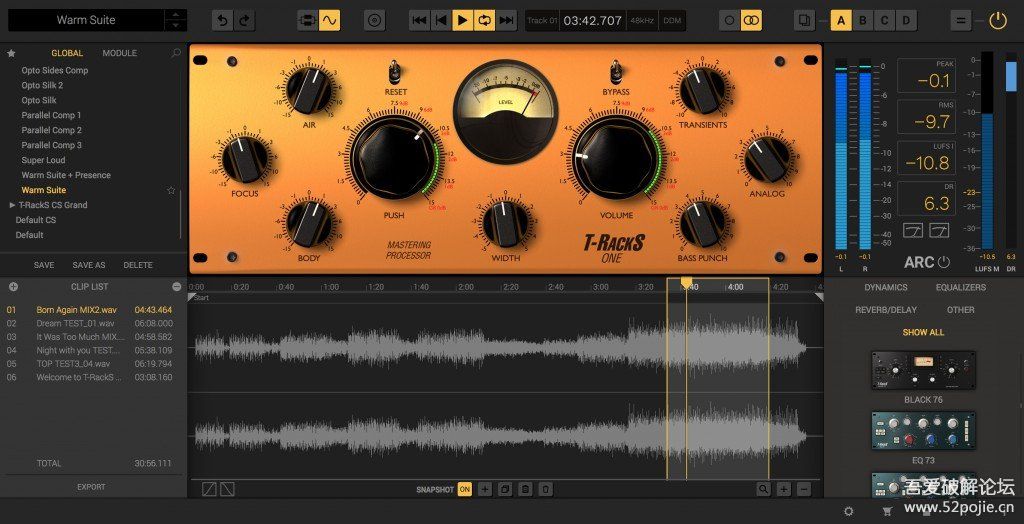Viewport: 1024px width, 524px height.
Task: Add a new snapshot with the plus button
Action: tap(485, 489)
